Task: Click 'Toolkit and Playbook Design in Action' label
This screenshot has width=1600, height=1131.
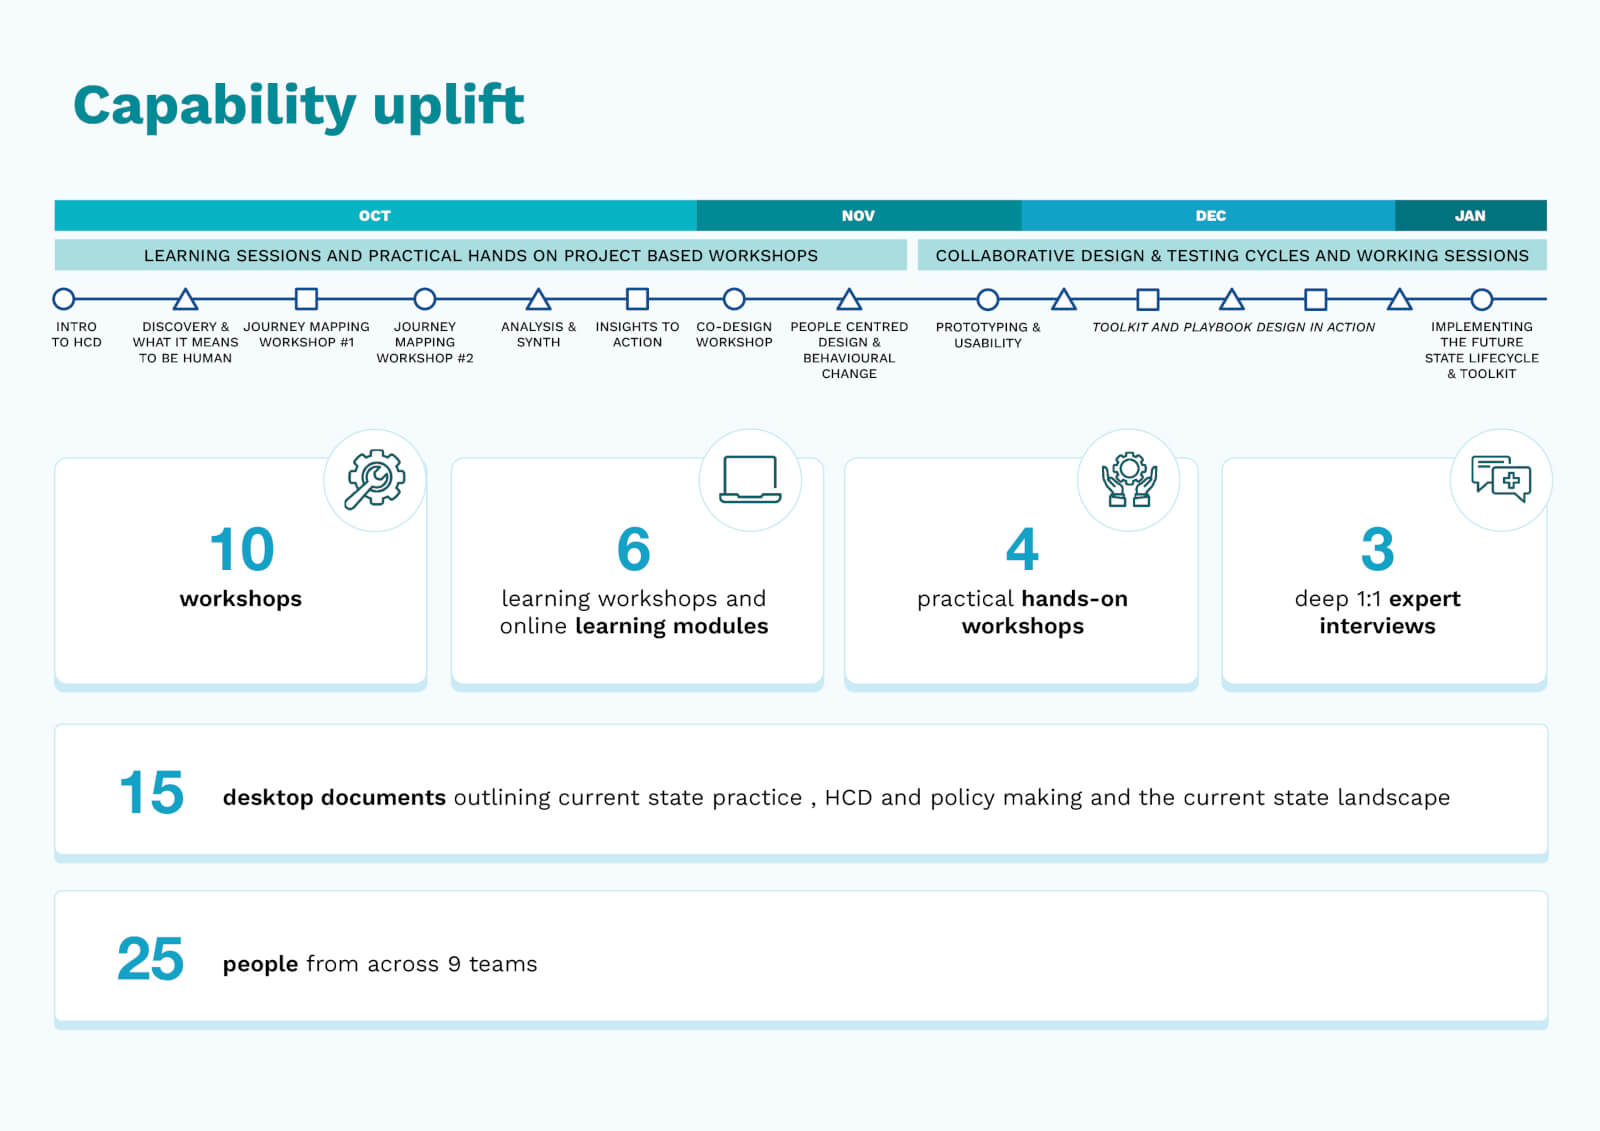Action: point(1233,327)
